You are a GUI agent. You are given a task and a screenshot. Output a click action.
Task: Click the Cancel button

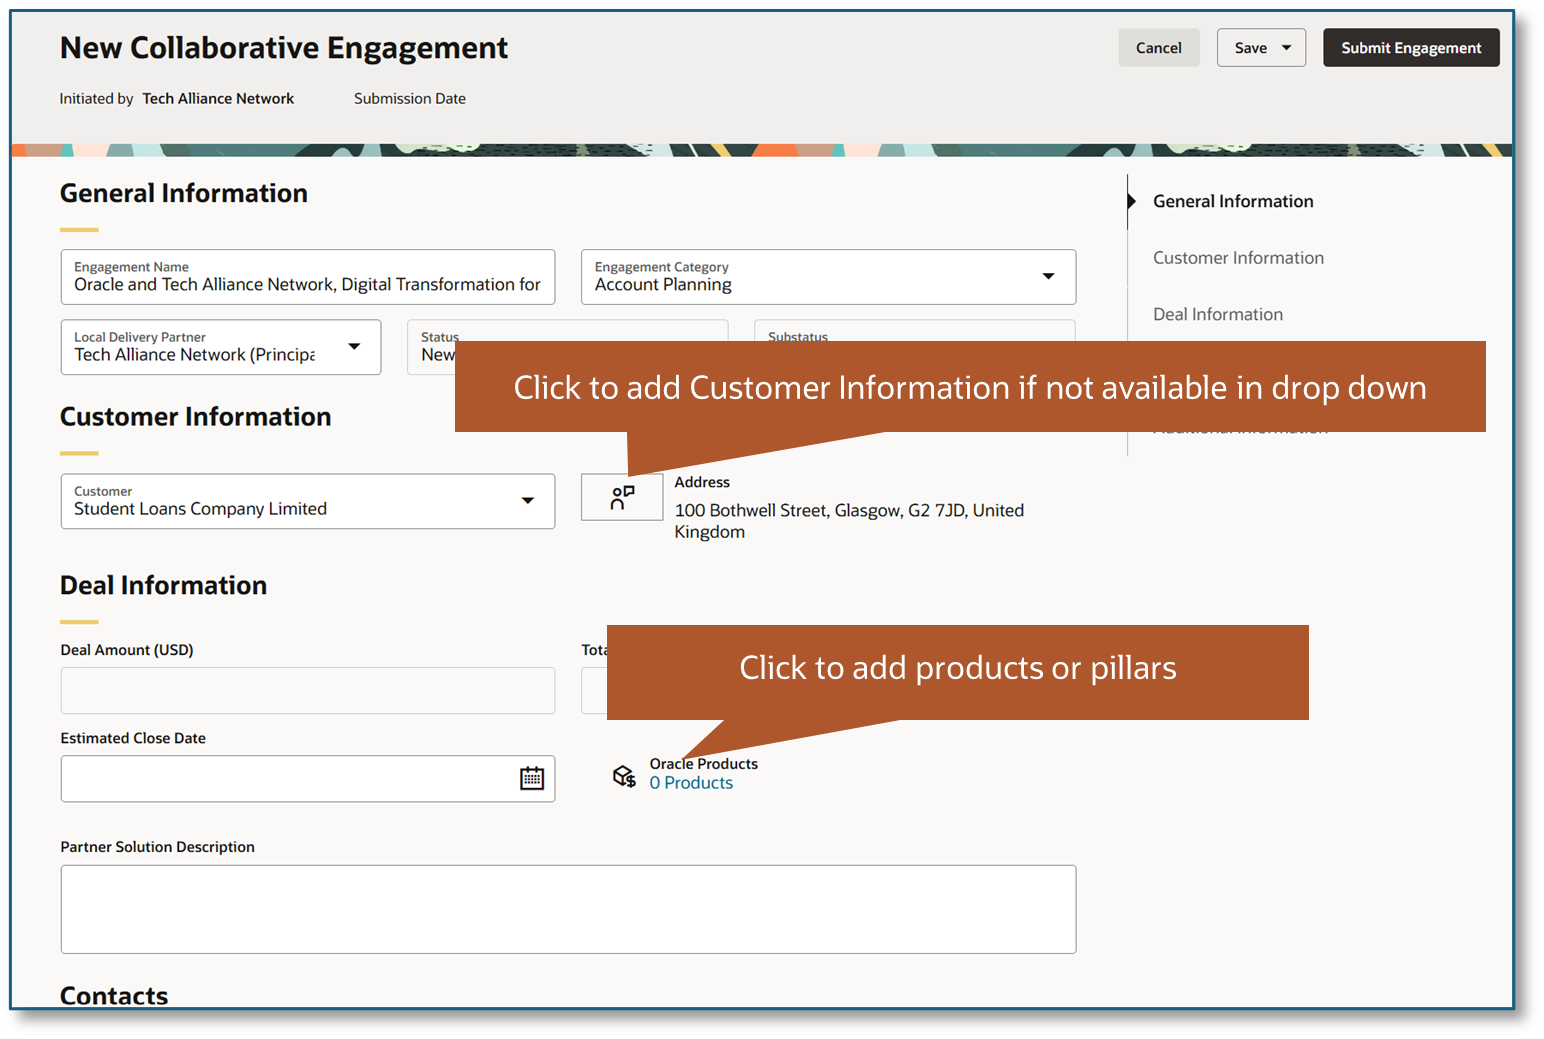click(x=1158, y=47)
